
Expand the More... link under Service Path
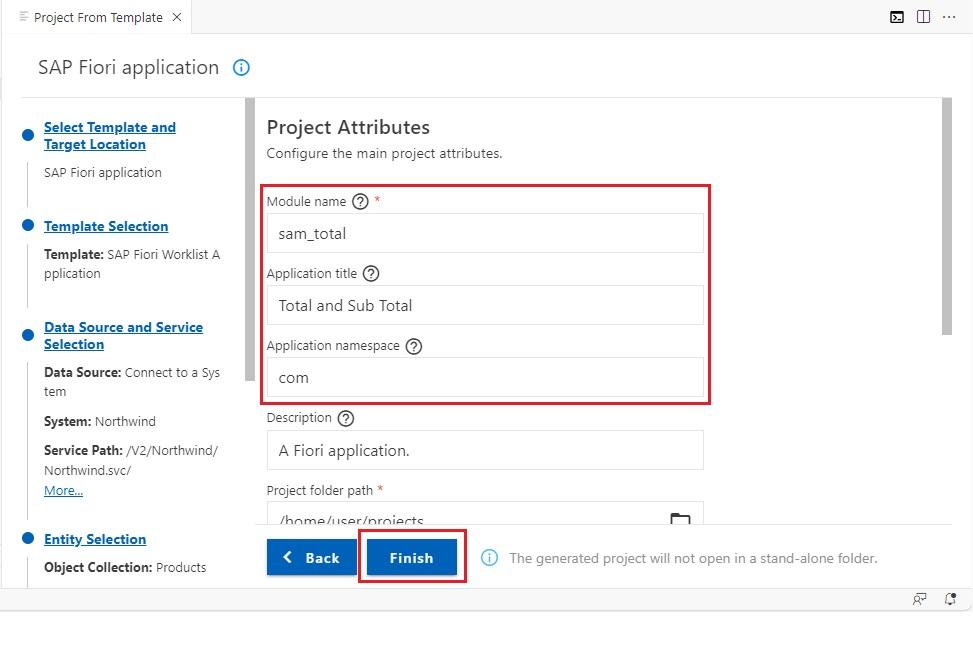point(63,490)
